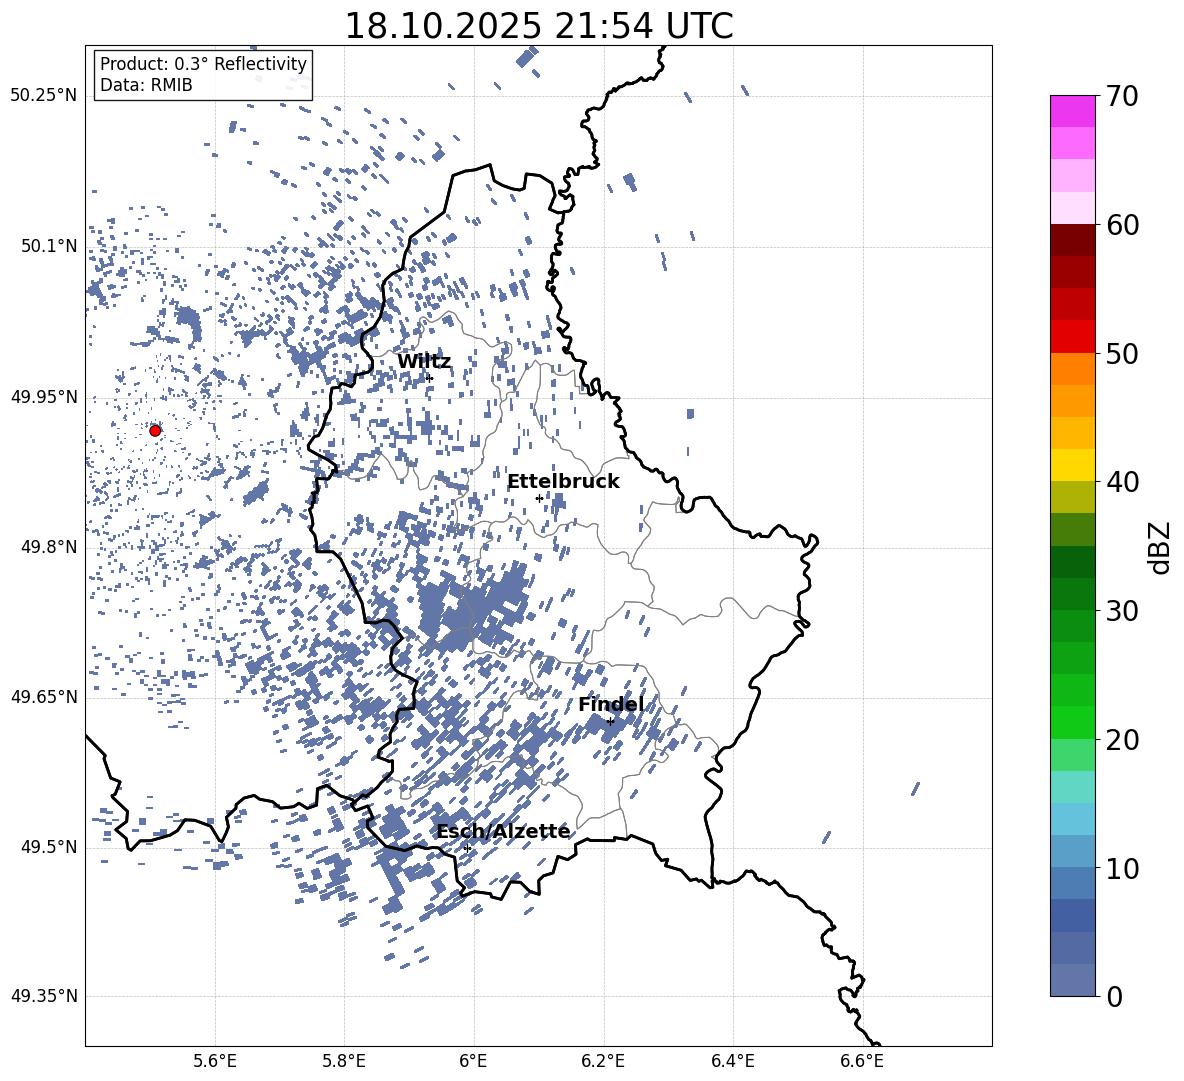1184x1081 pixels.
Task: Click the Ettelbruck location cross marker
Action: (539, 498)
